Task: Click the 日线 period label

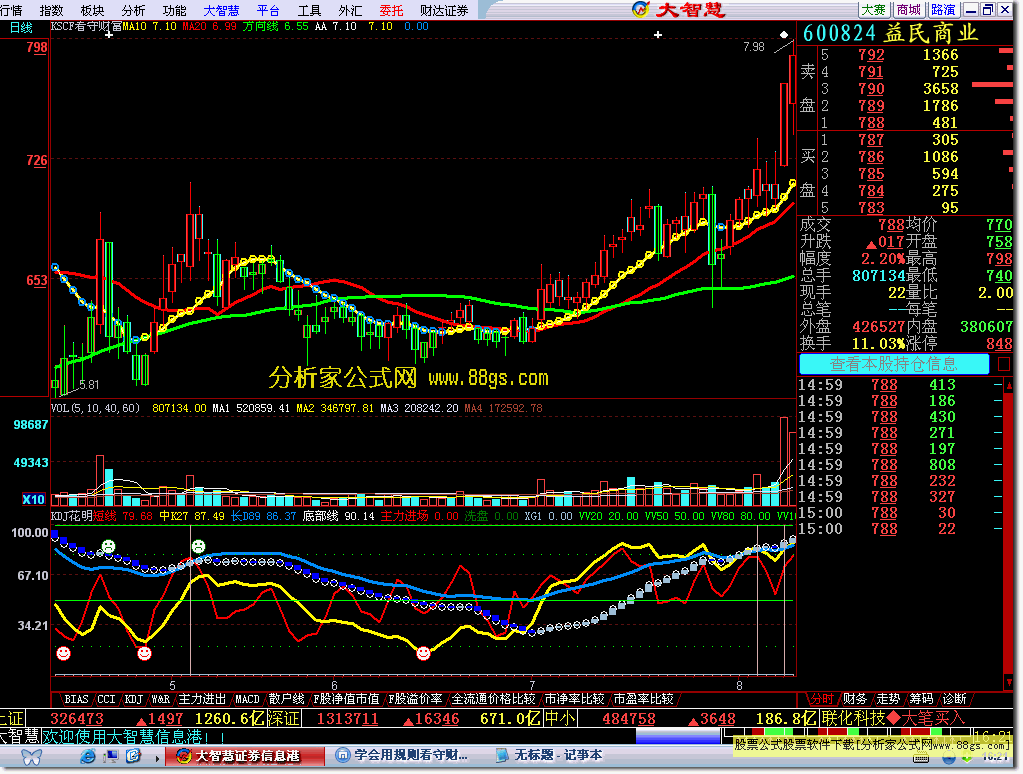Action: click(x=21, y=27)
